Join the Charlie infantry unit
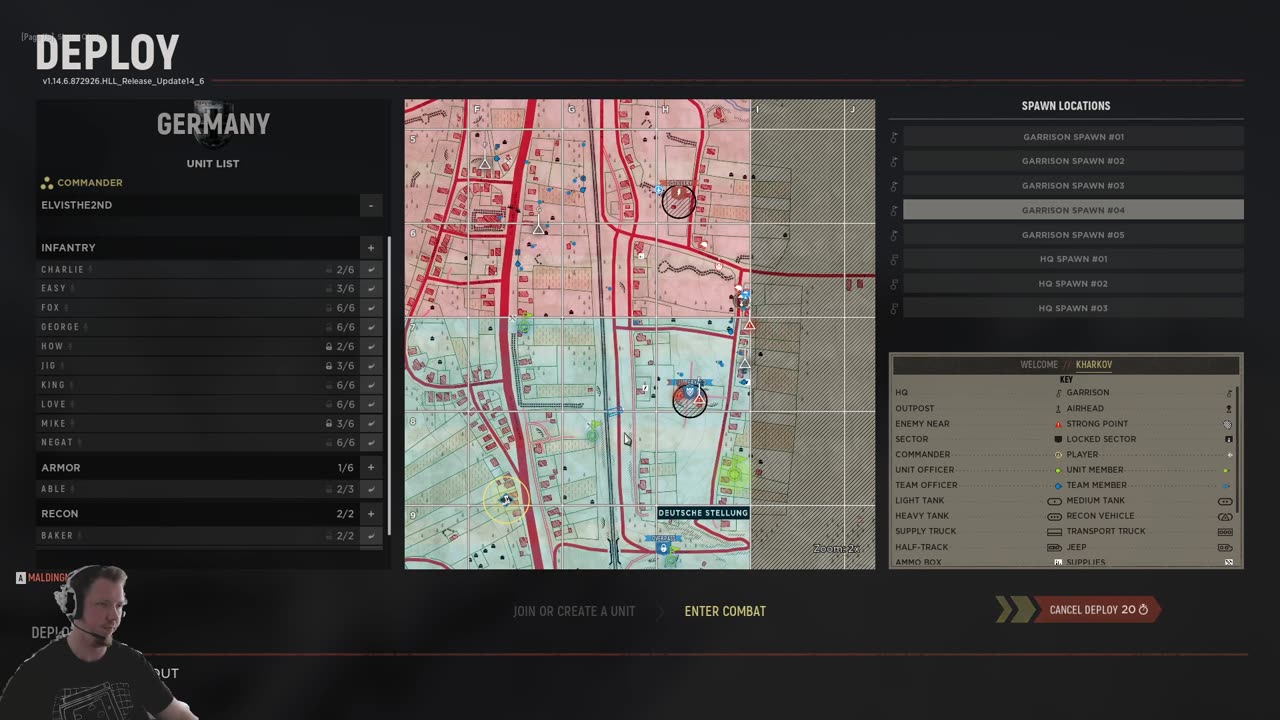Viewport: 1280px width, 720px height. tap(371, 270)
